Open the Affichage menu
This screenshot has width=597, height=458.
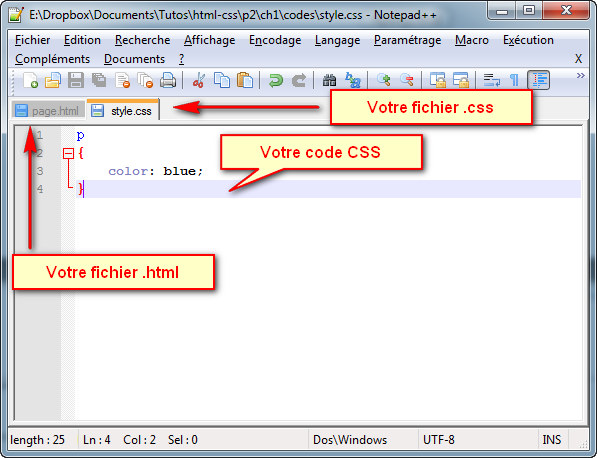point(209,40)
